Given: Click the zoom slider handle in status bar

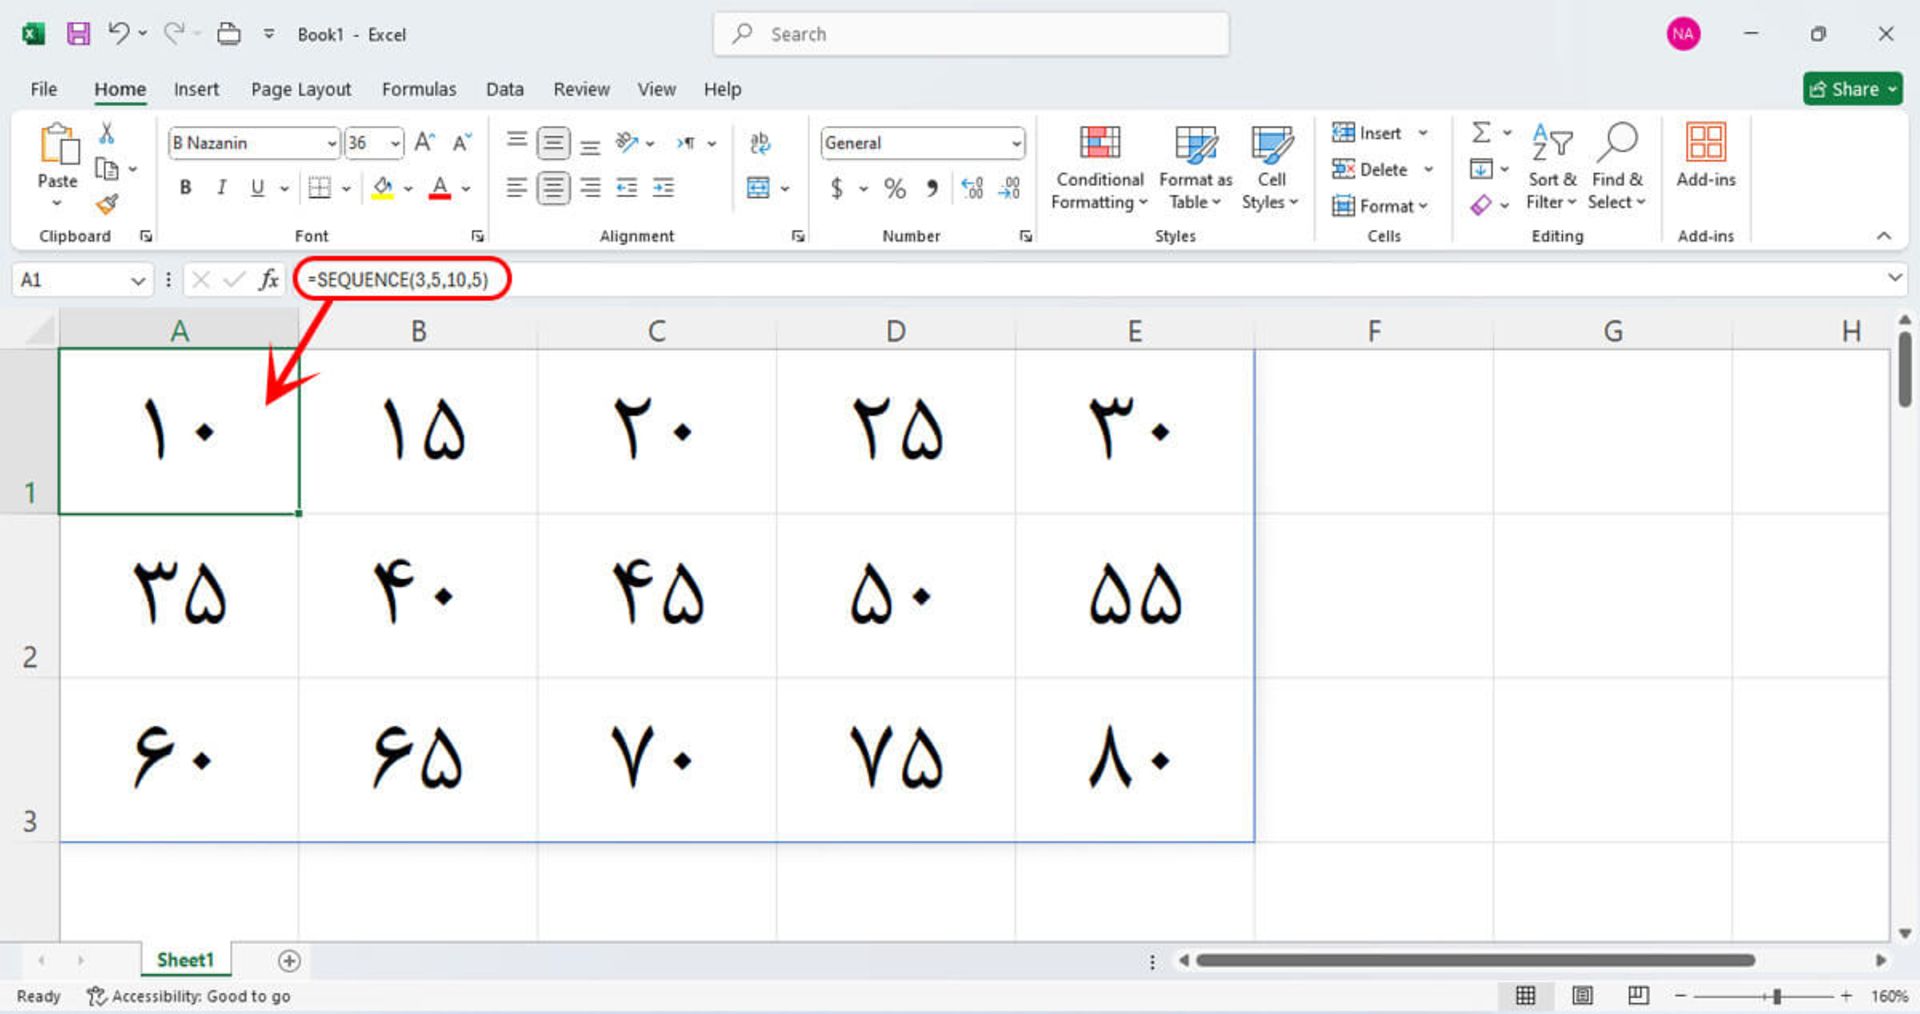Looking at the screenshot, I should point(1777,996).
